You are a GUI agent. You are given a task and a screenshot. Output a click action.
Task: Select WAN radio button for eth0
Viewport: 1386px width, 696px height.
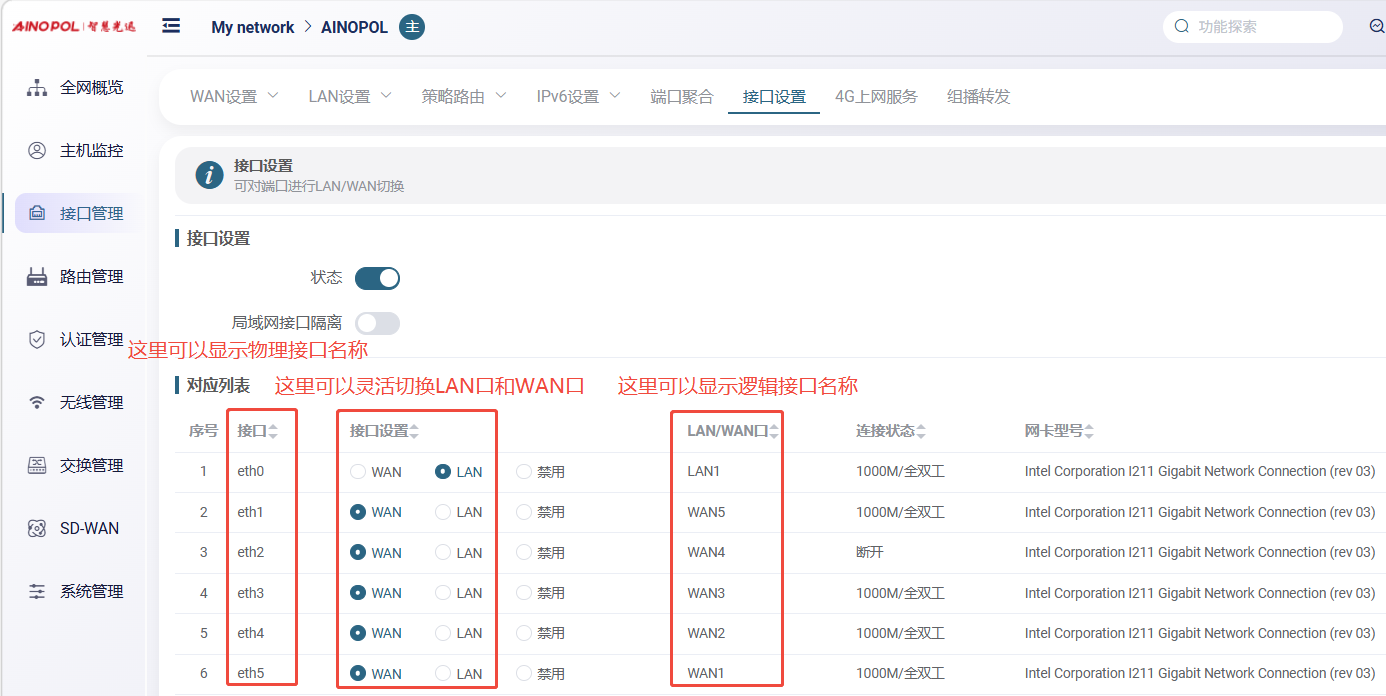coord(358,472)
